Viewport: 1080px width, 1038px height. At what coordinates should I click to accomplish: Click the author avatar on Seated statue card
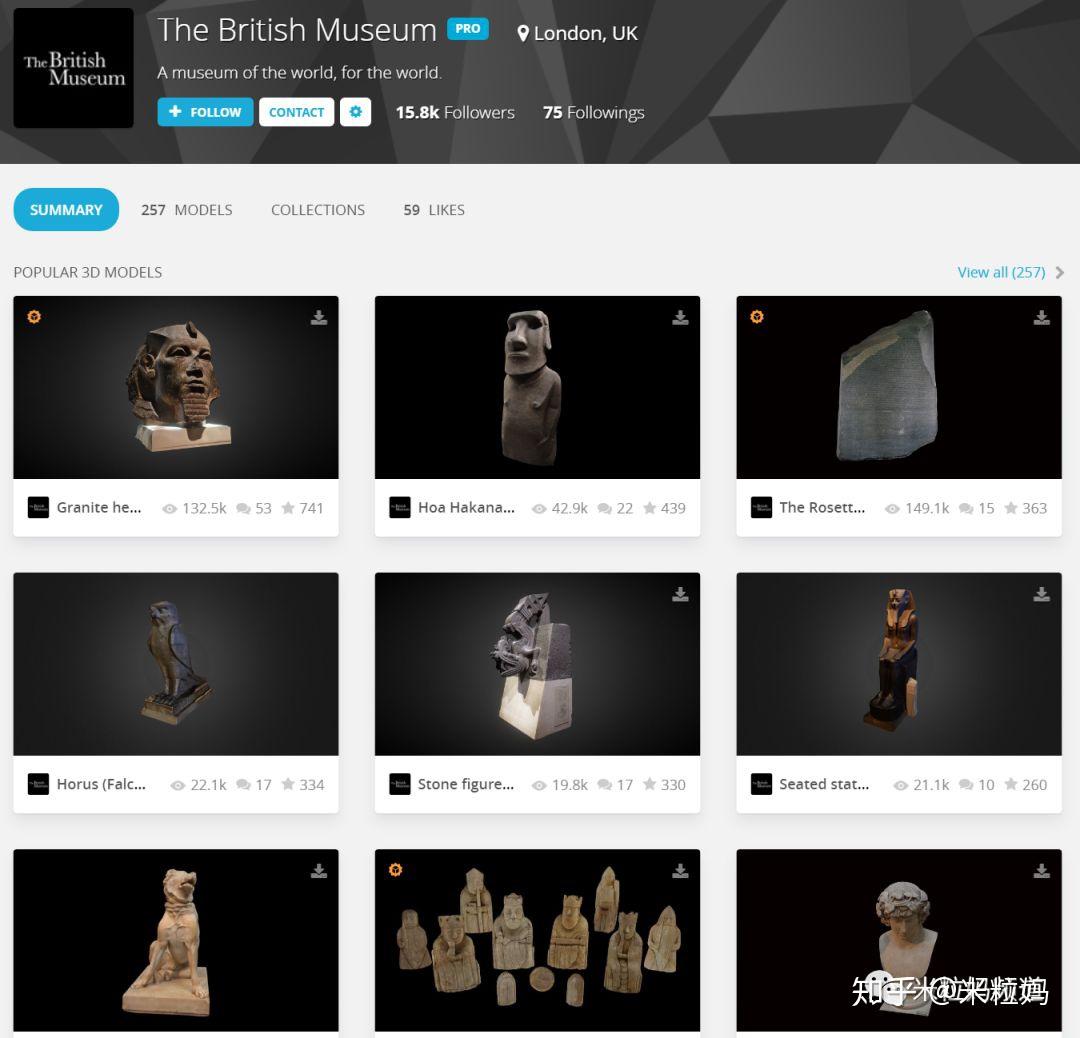coord(761,784)
